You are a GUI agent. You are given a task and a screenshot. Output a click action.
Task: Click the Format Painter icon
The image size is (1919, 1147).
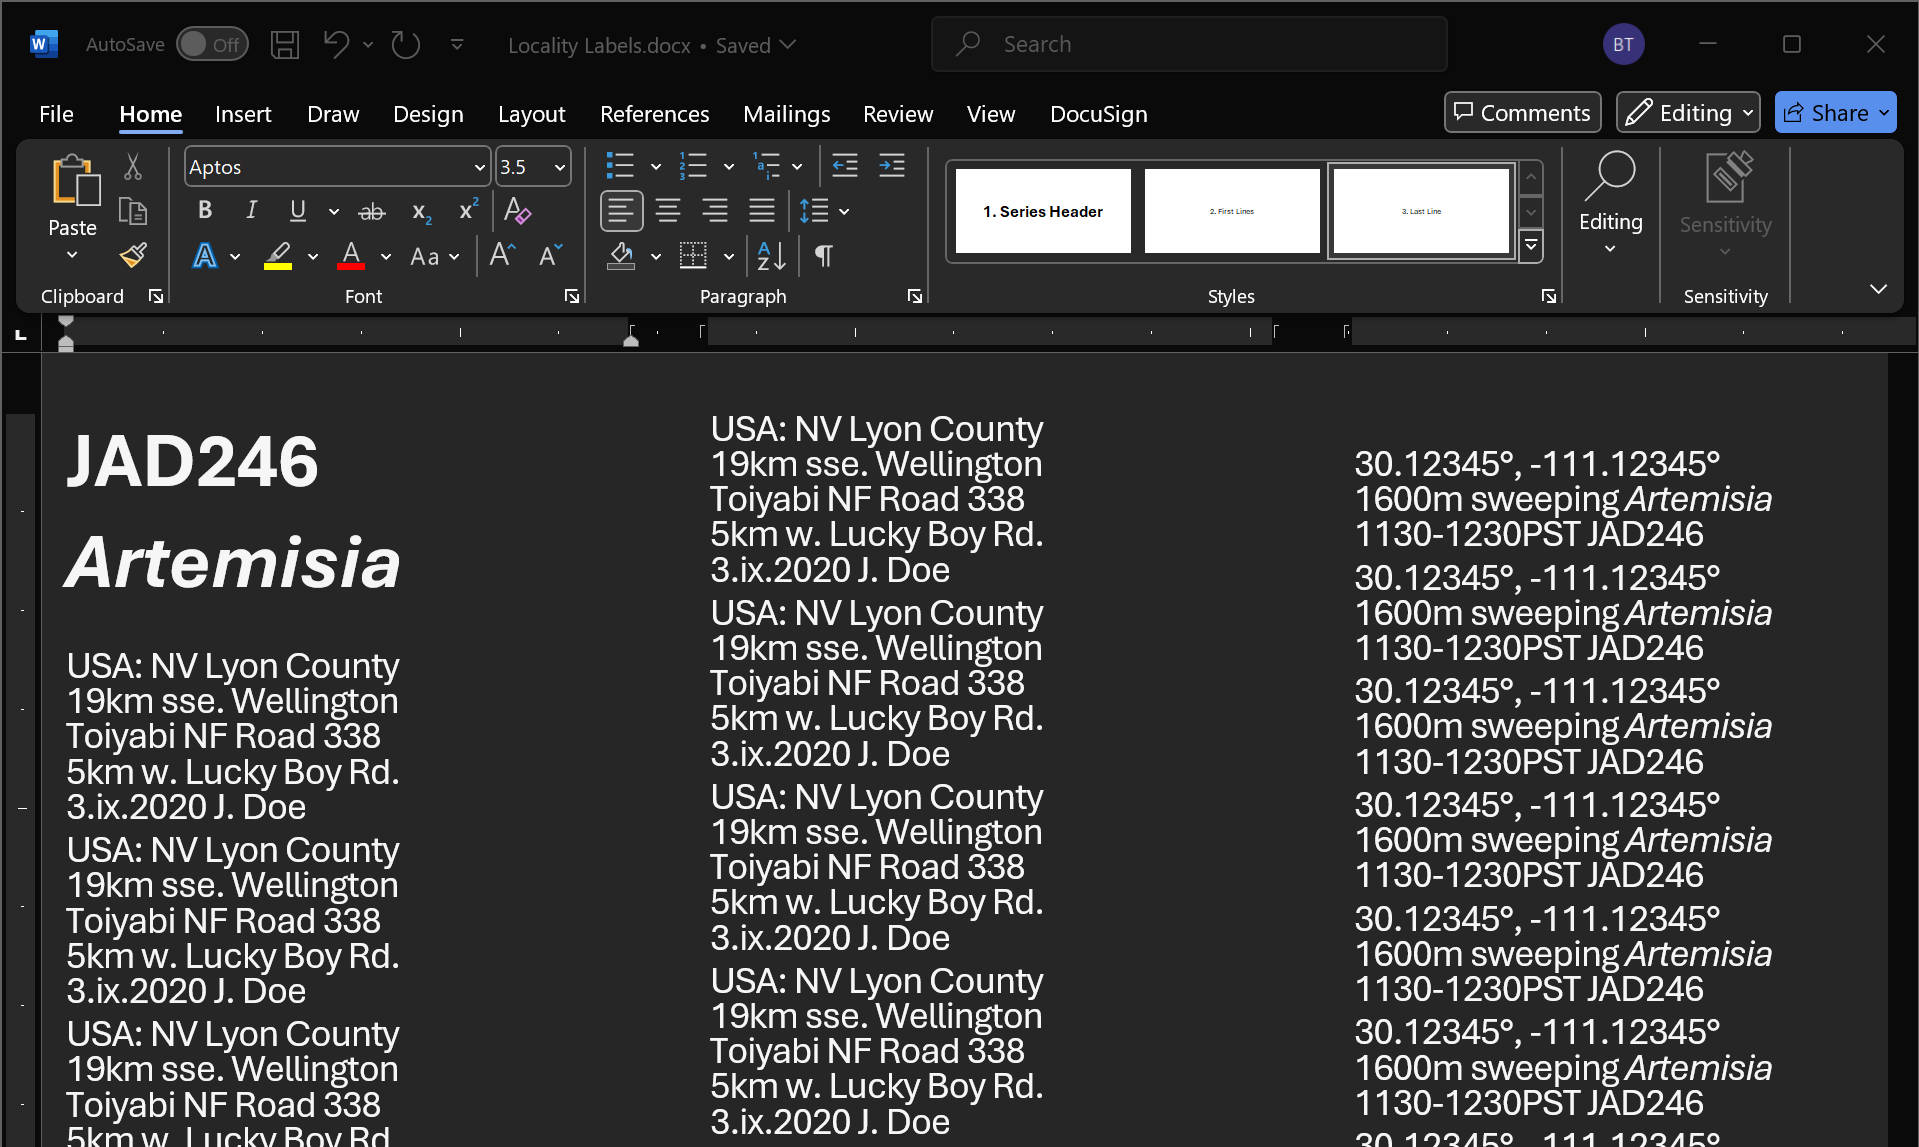(133, 256)
